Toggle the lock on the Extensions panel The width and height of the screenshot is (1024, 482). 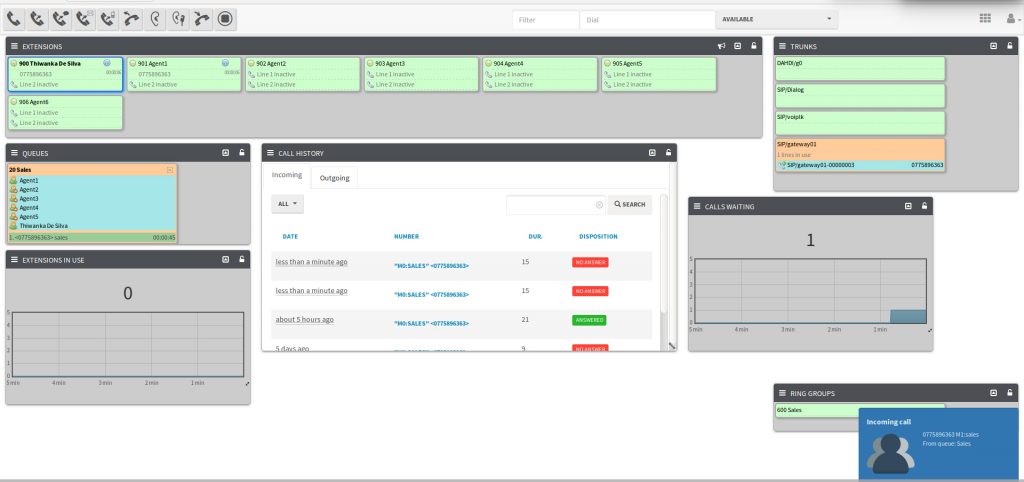coord(754,46)
